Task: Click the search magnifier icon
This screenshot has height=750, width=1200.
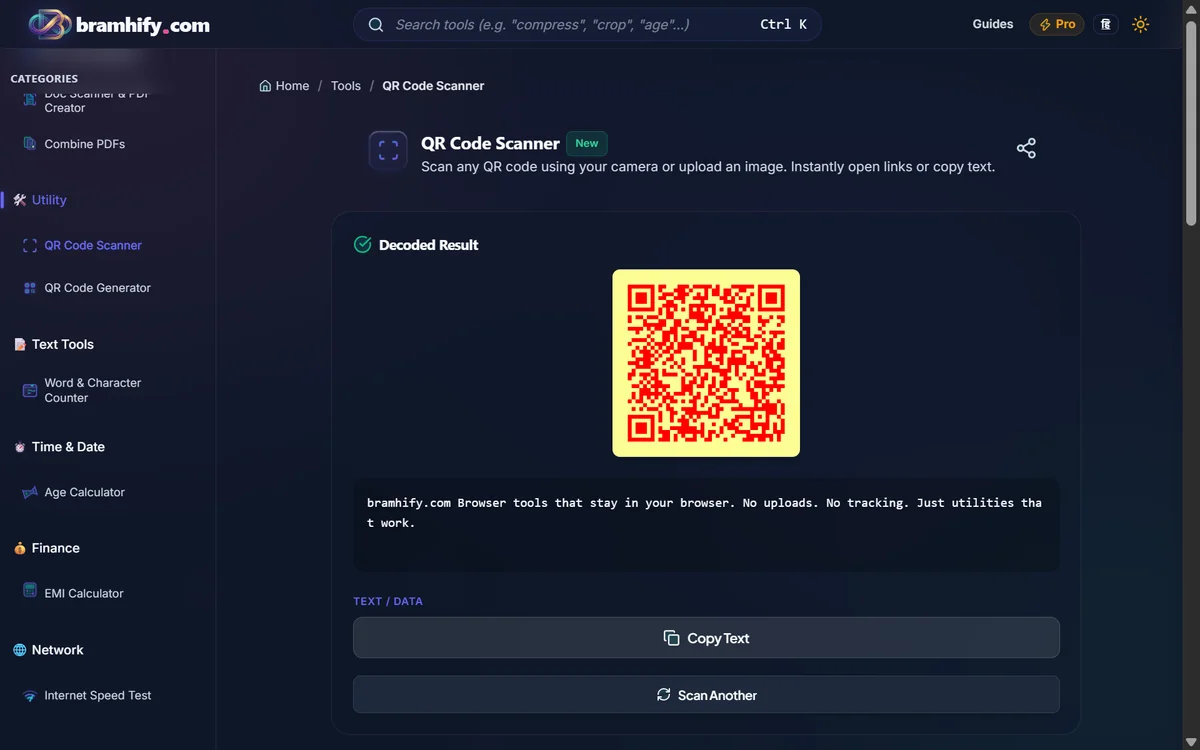Action: pyautogui.click(x=376, y=25)
